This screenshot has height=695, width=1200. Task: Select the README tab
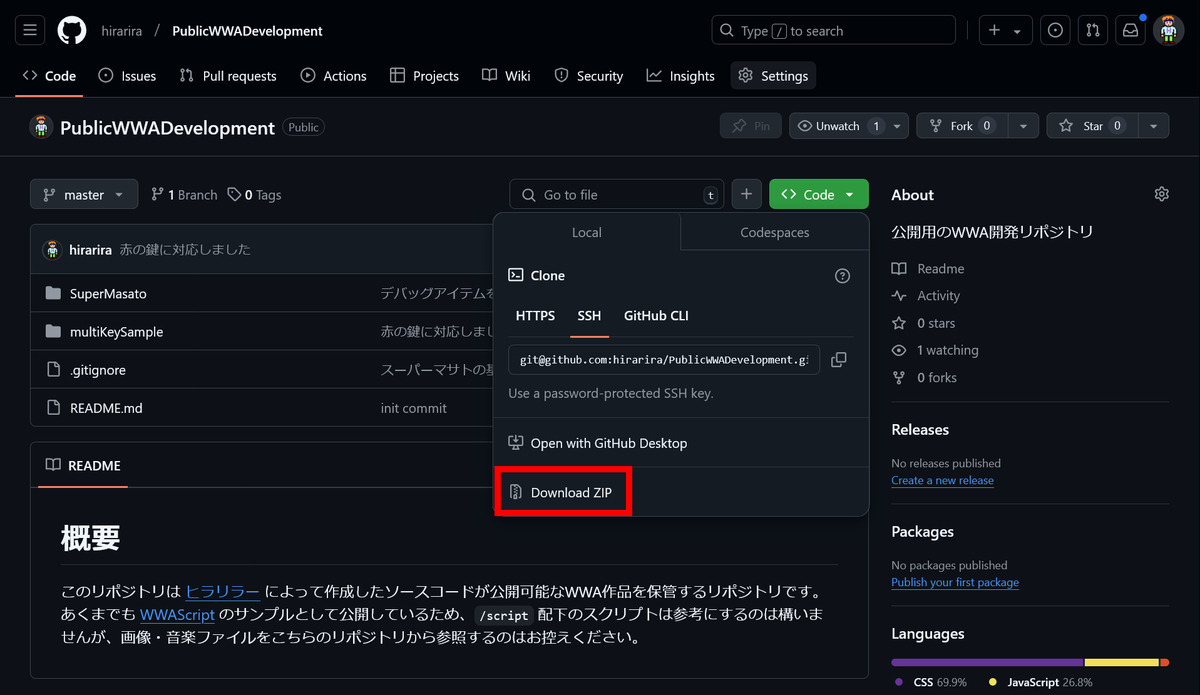pyautogui.click(x=83, y=466)
